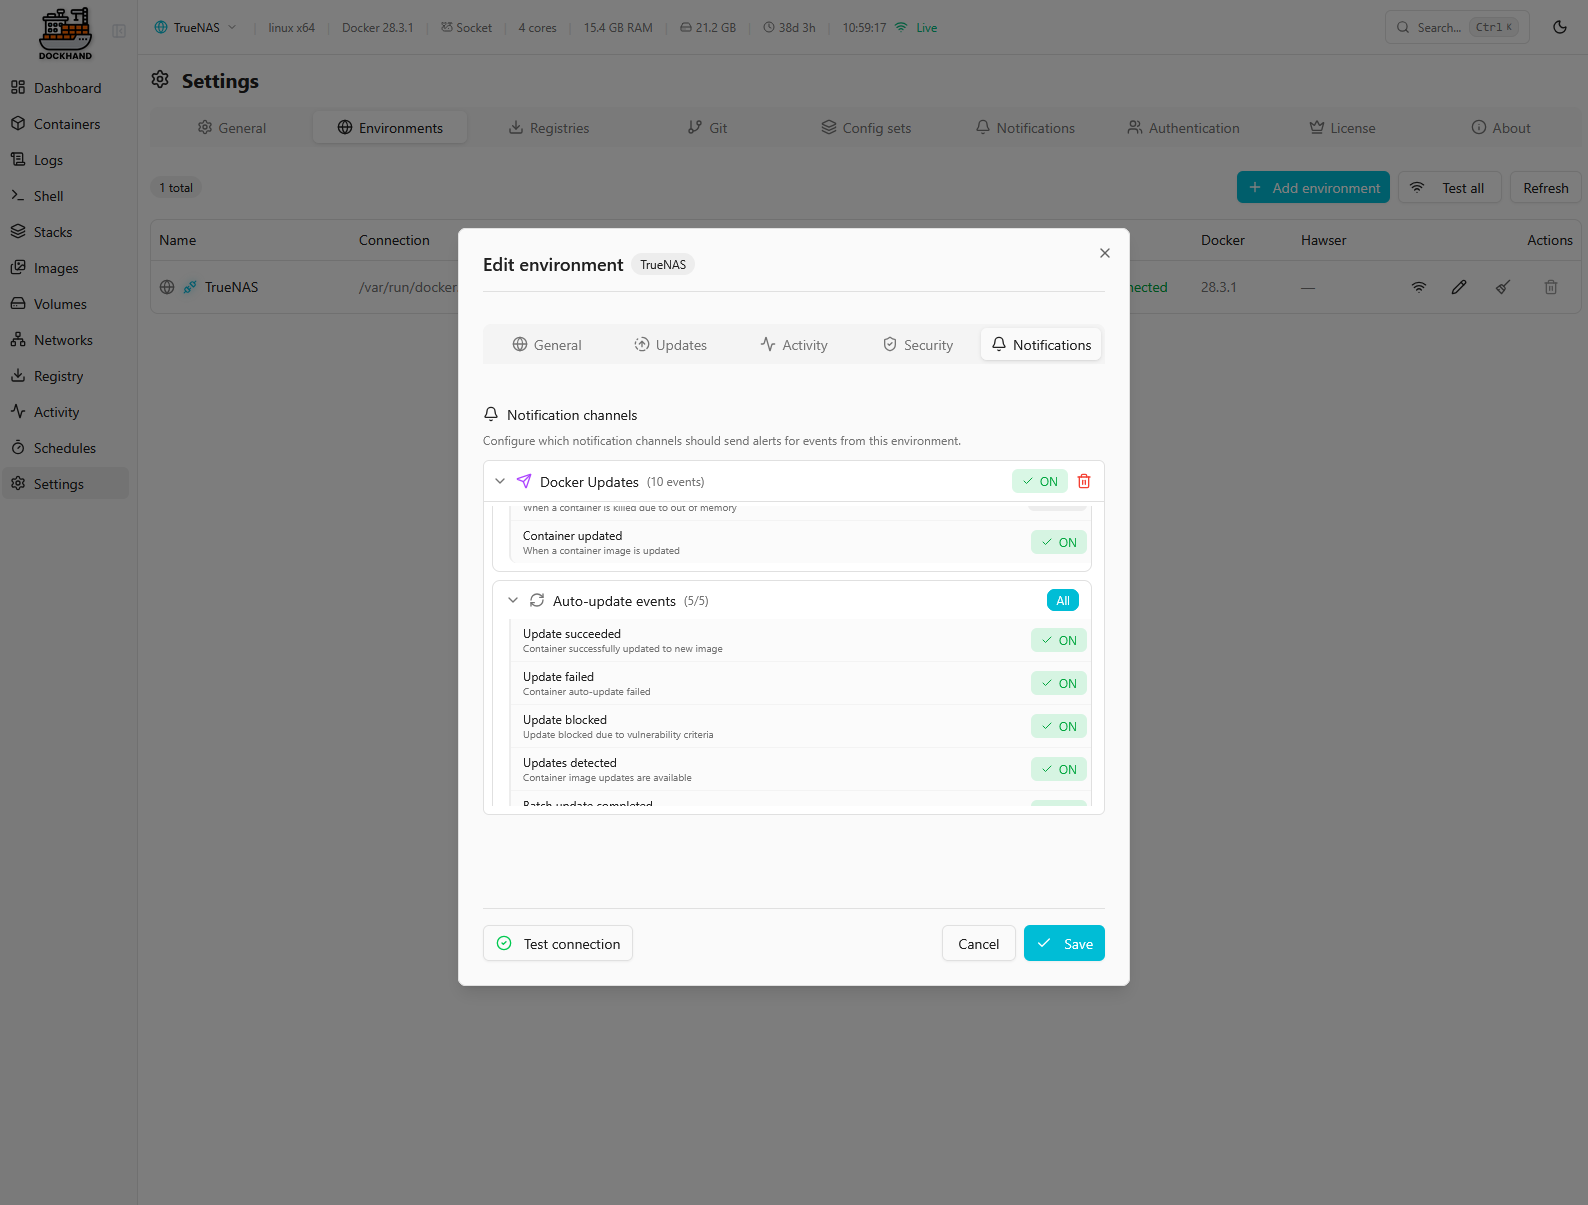The height and width of the screenshot is (1205, 1588).
Task: Click the Save button
Action: [1064, 943]
